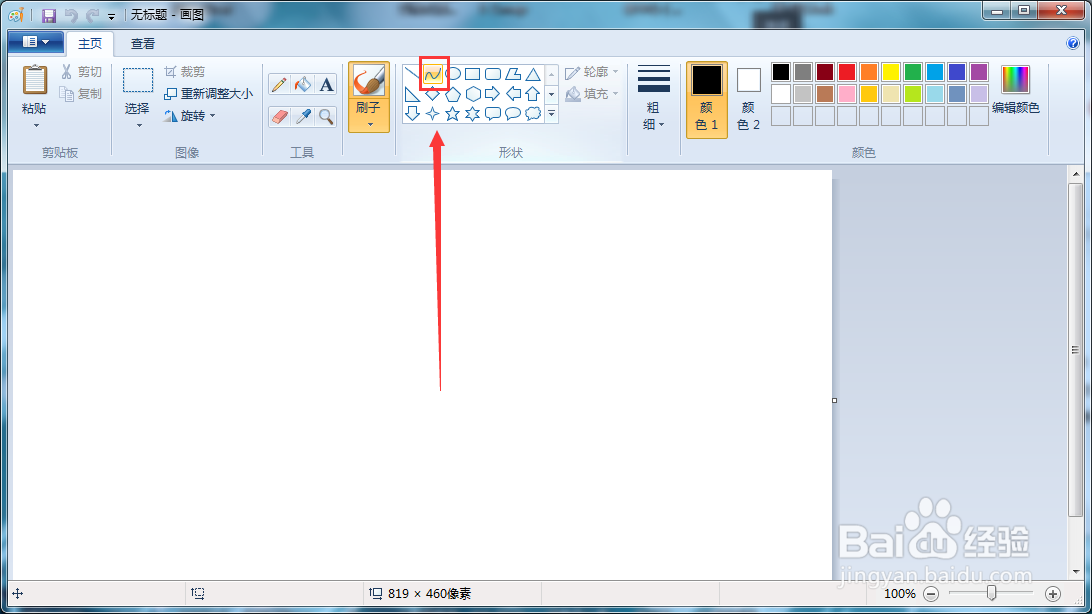This screenshot has height=614, width=1092.
Task: Click Resize (重新调整大小) button
Action: 208,93
